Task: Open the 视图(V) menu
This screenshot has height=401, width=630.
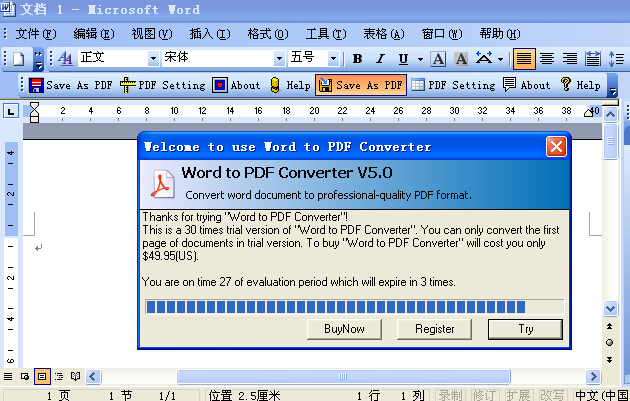Action: click(x=151, y=34)
